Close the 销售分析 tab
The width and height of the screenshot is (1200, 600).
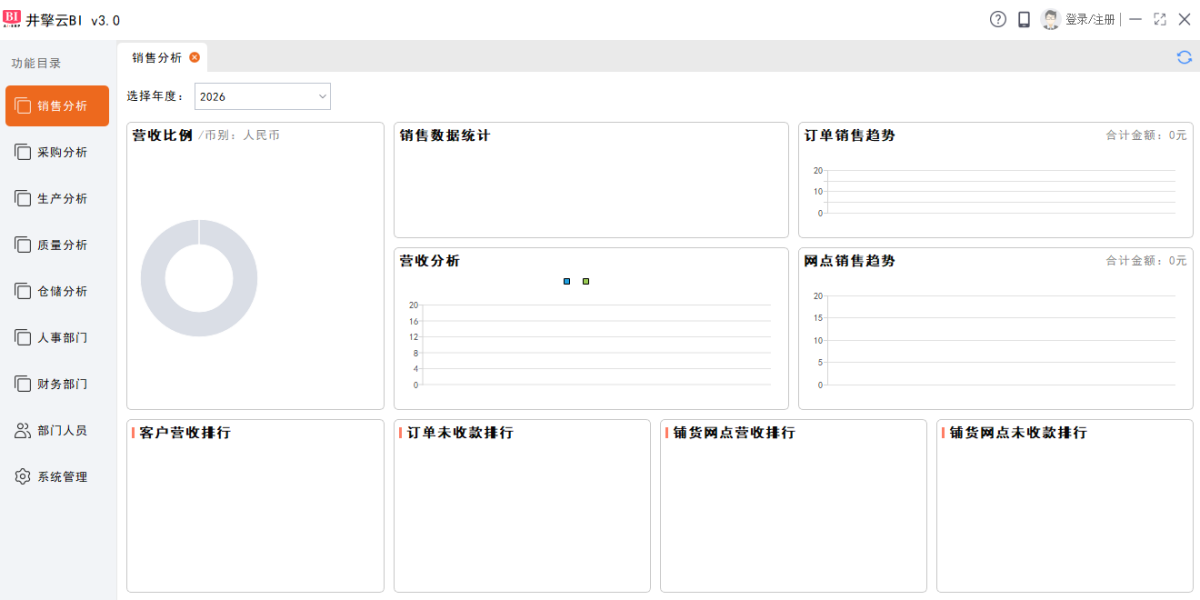click(194, 57)
